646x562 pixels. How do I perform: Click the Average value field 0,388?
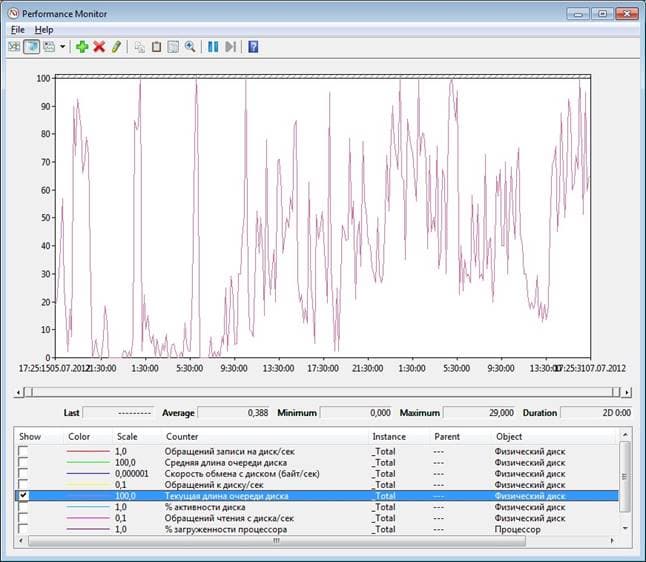pyautogui.click(x=234, y=412)
